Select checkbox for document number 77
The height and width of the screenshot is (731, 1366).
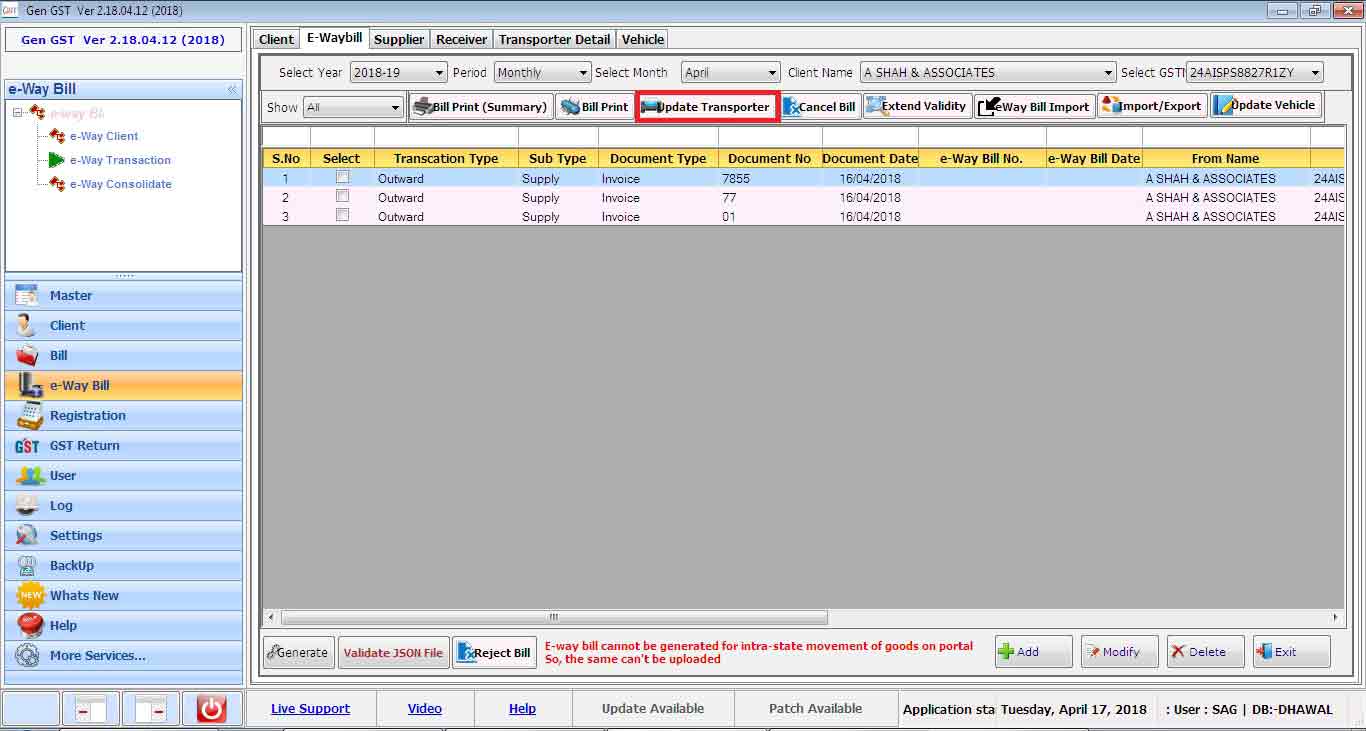342,197
